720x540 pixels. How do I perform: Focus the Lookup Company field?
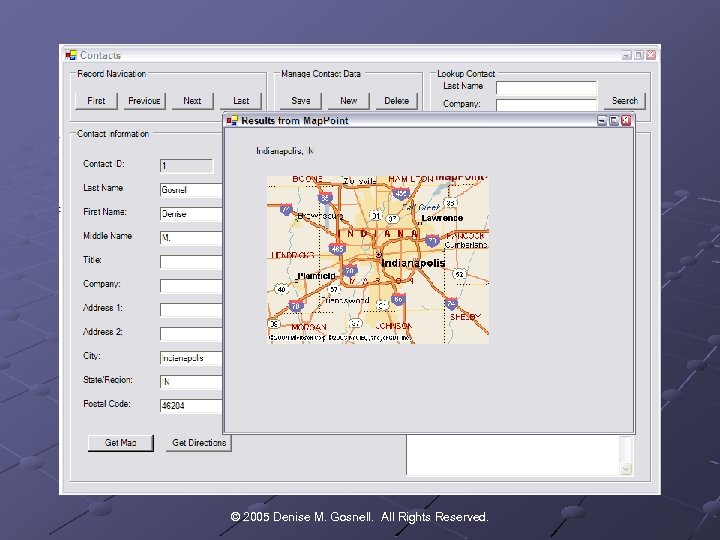point(546,105)
